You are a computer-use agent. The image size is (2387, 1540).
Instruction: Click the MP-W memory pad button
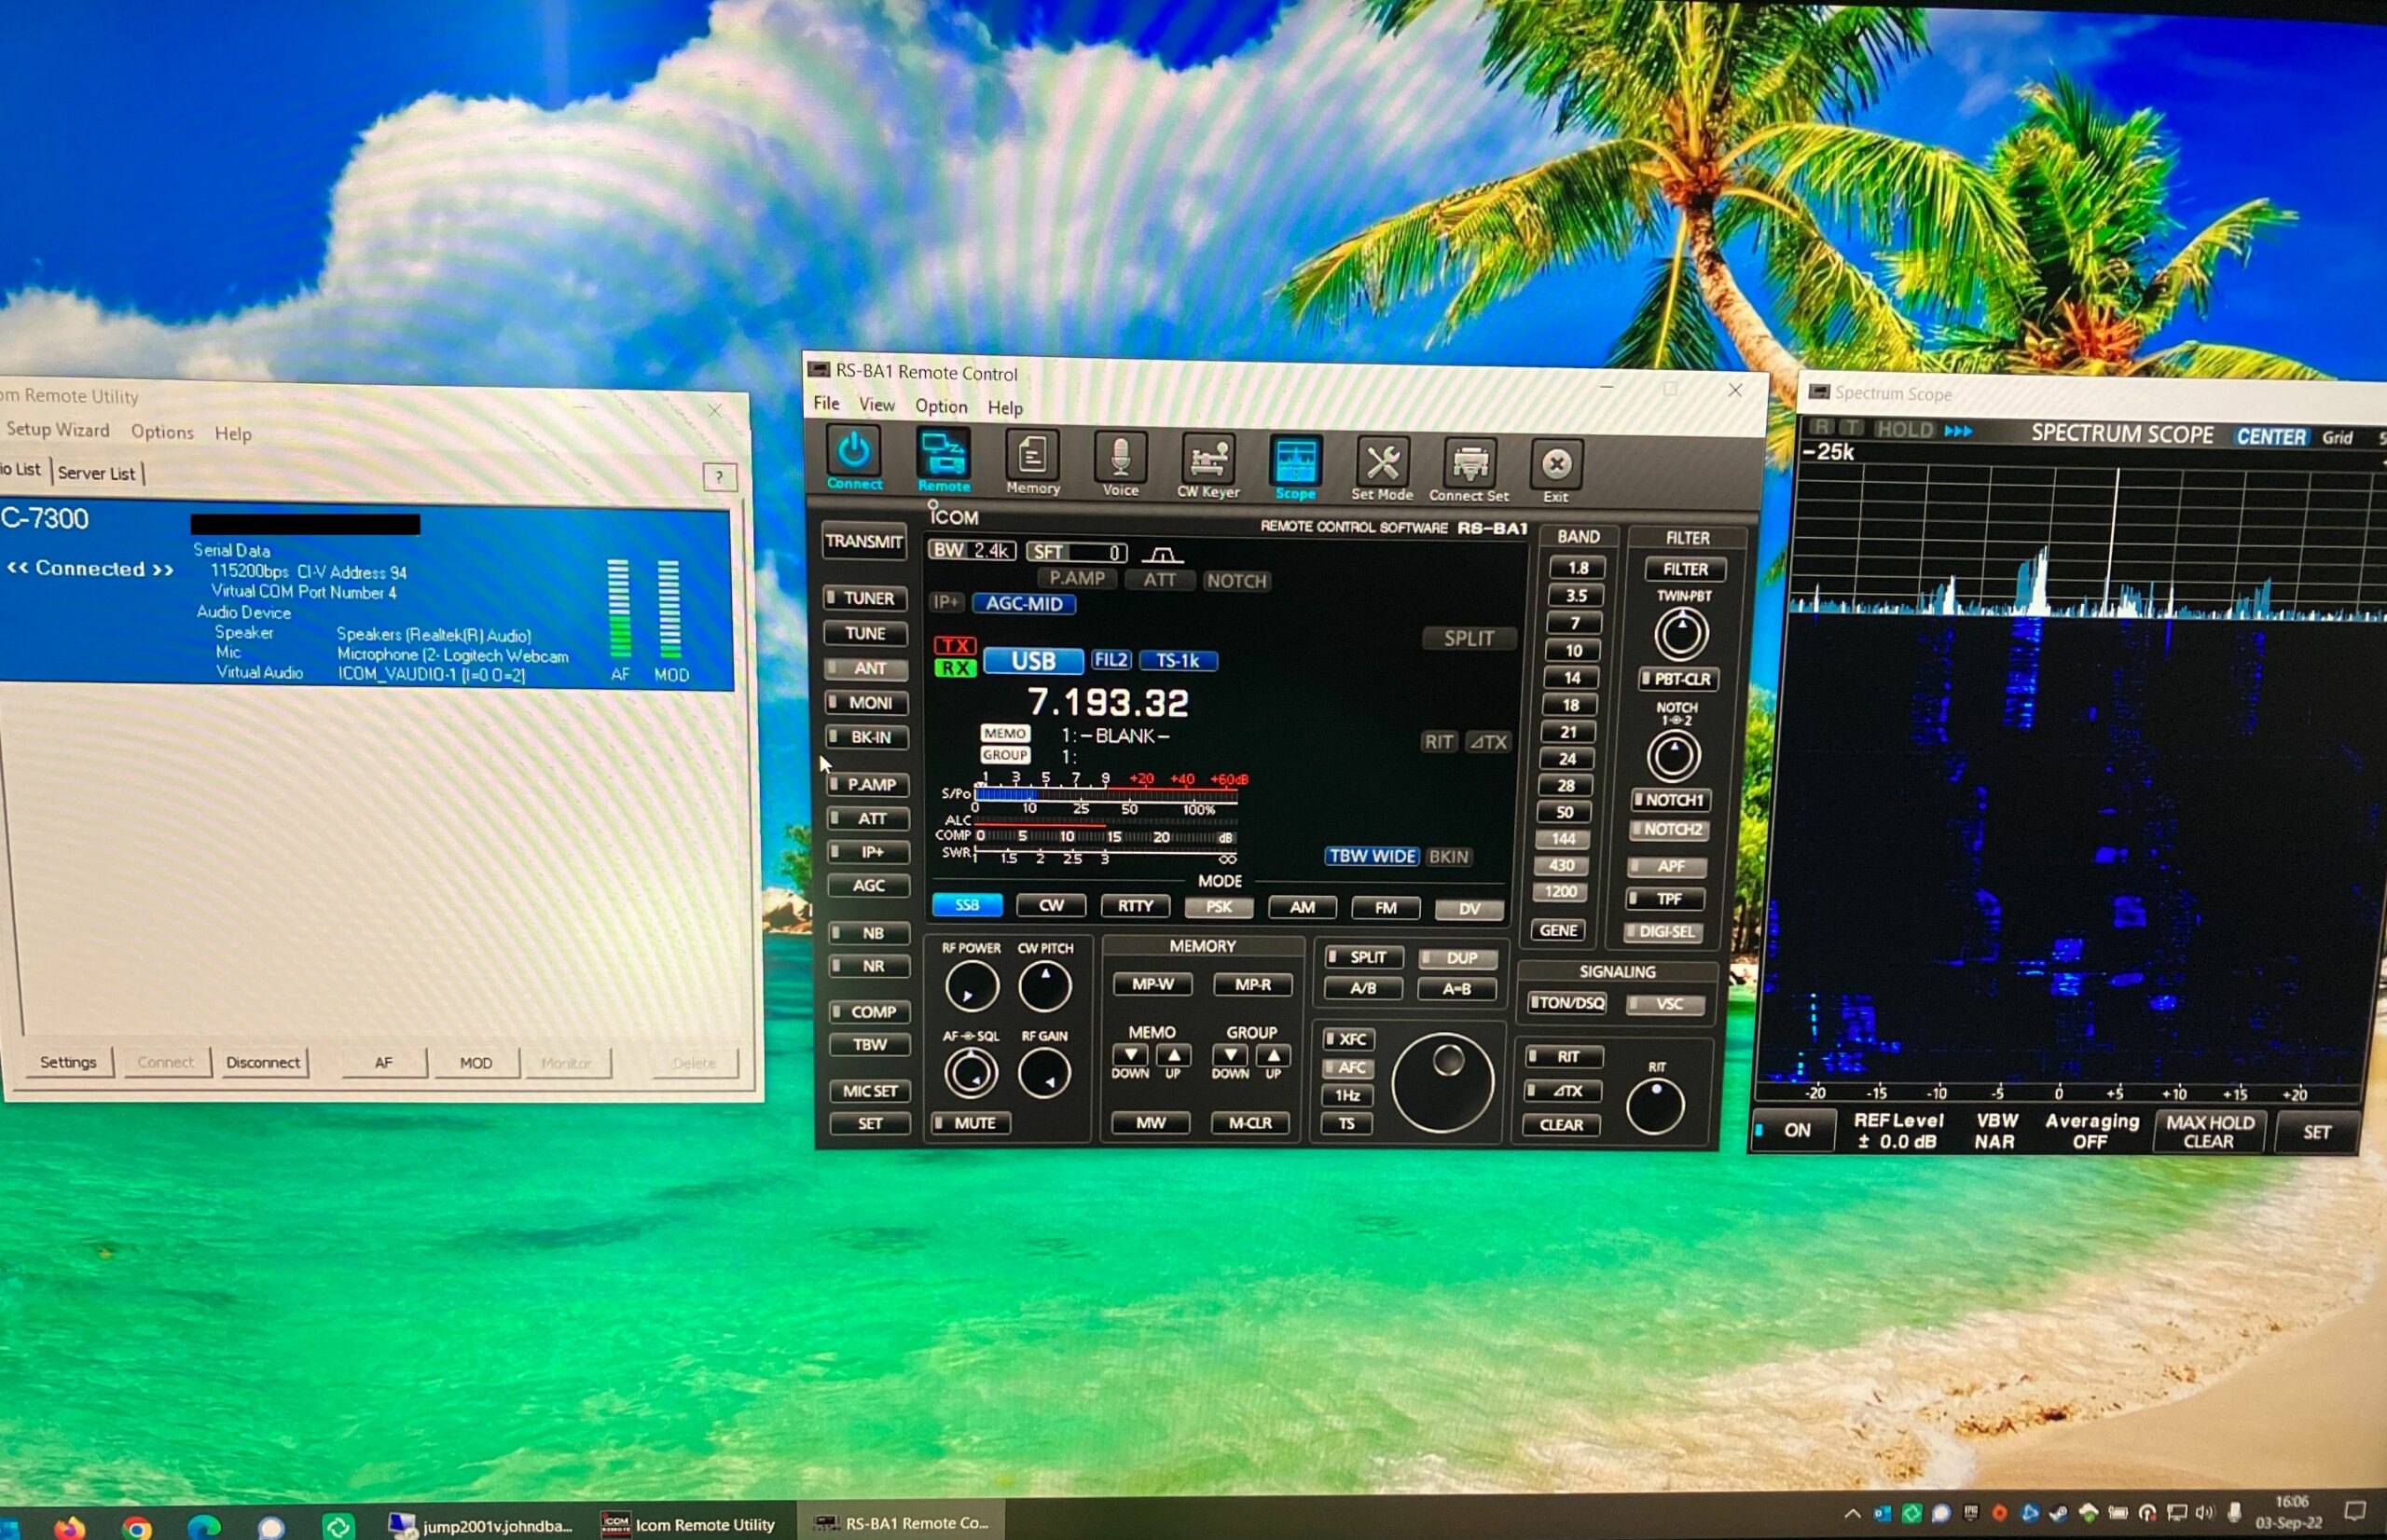point(1153,984)
